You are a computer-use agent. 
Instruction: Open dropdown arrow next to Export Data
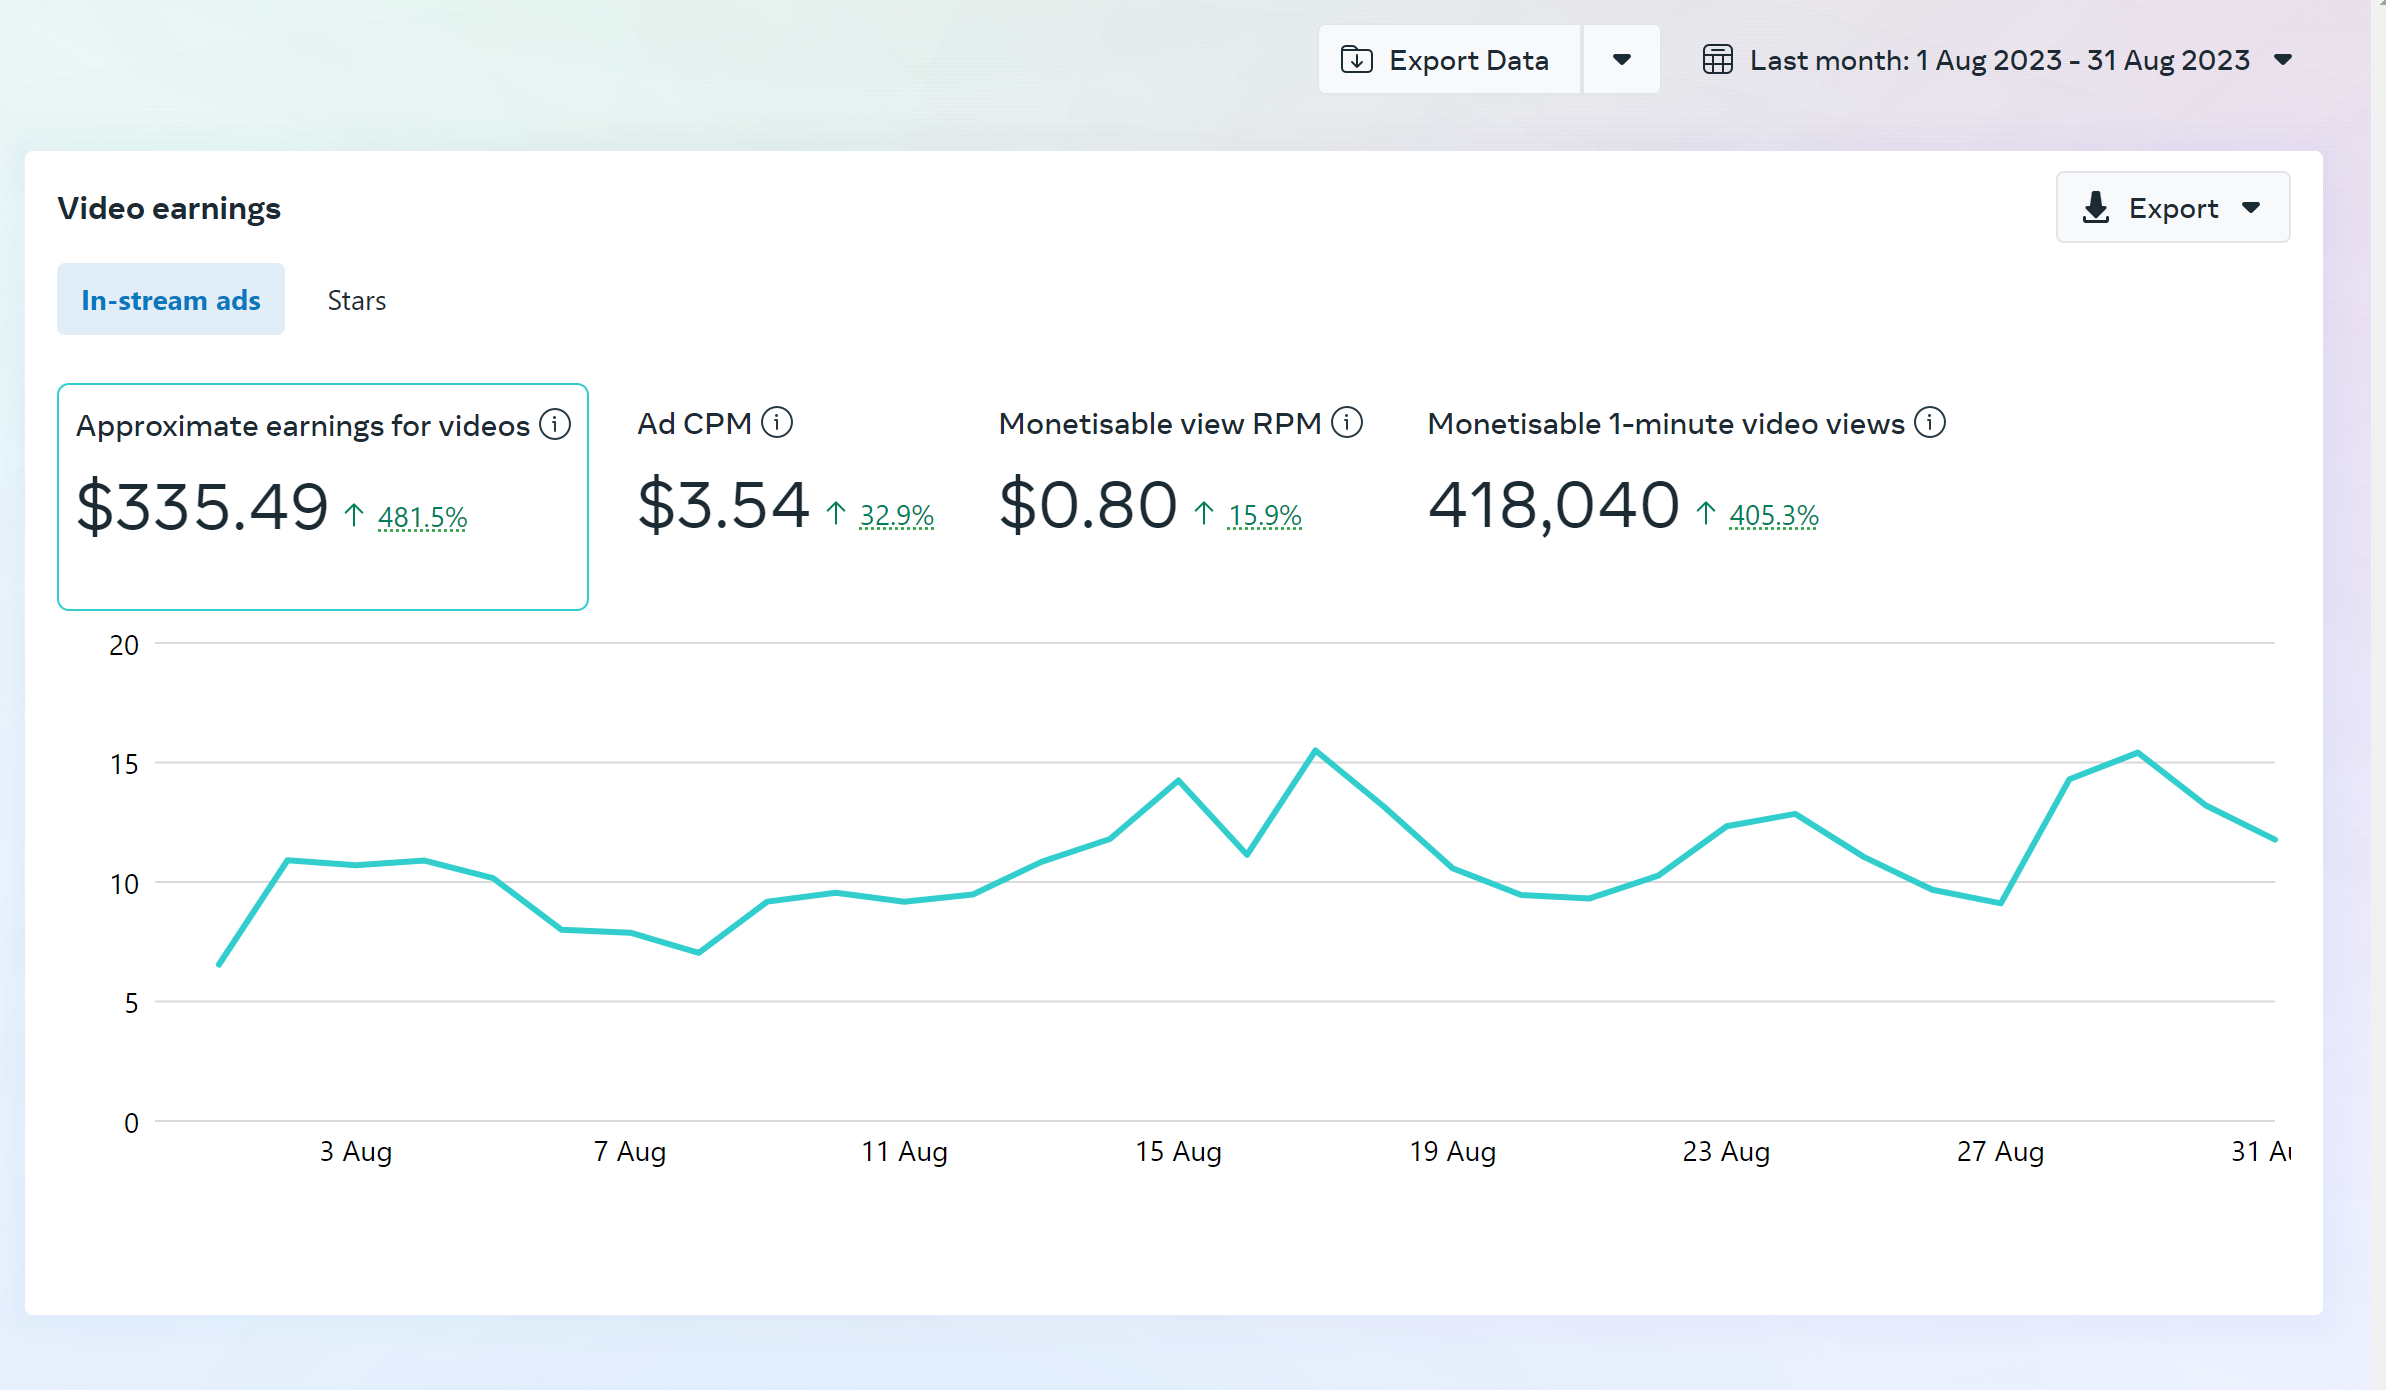pos(1622,60)
